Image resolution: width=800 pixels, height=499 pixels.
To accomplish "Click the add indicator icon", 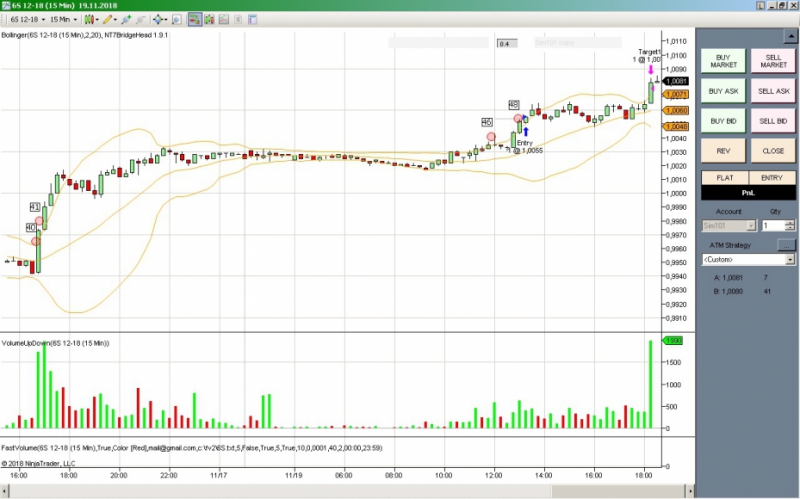I will (126, 19).
